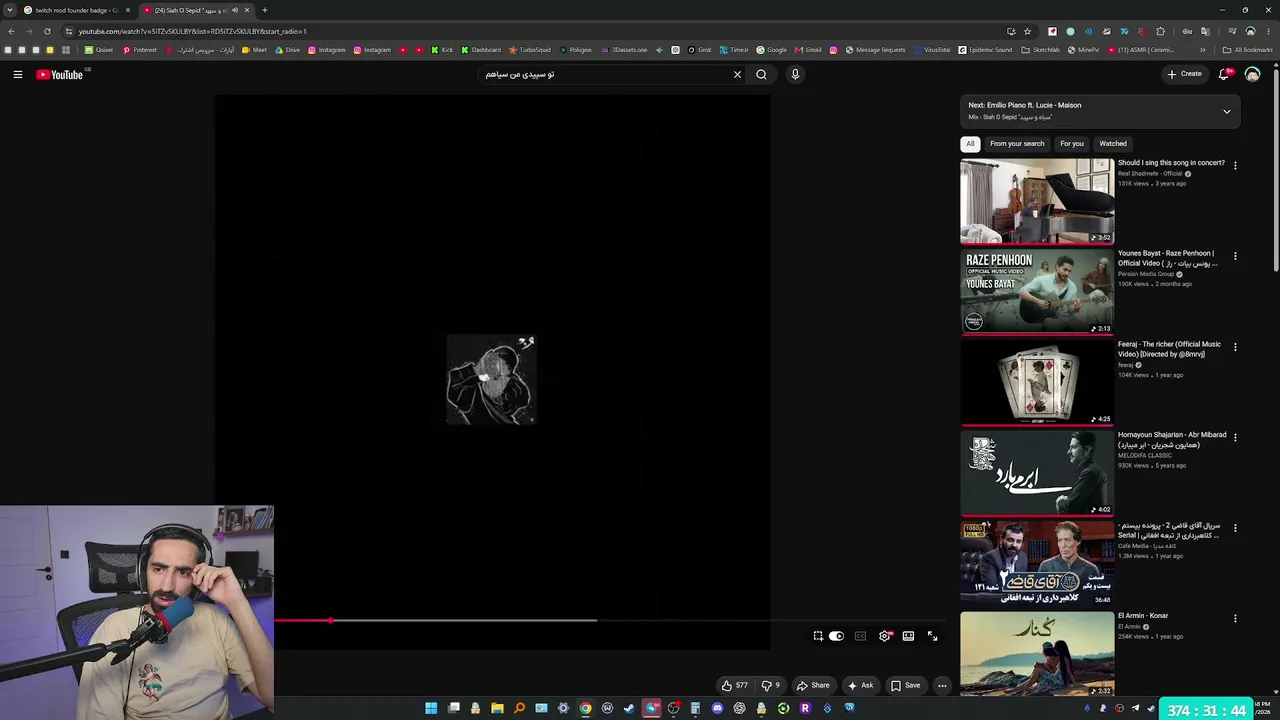1280x720 pixels.
Task: Open the YouTube guide hamburger menu
Action: [18, 74]
